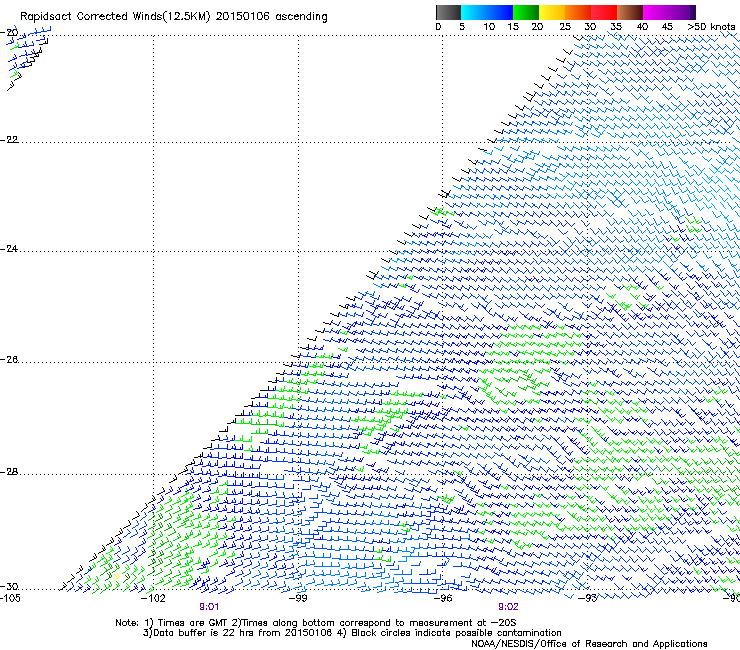
Task: Click the 9:01 swath time marker
Action: pos(209,607)
